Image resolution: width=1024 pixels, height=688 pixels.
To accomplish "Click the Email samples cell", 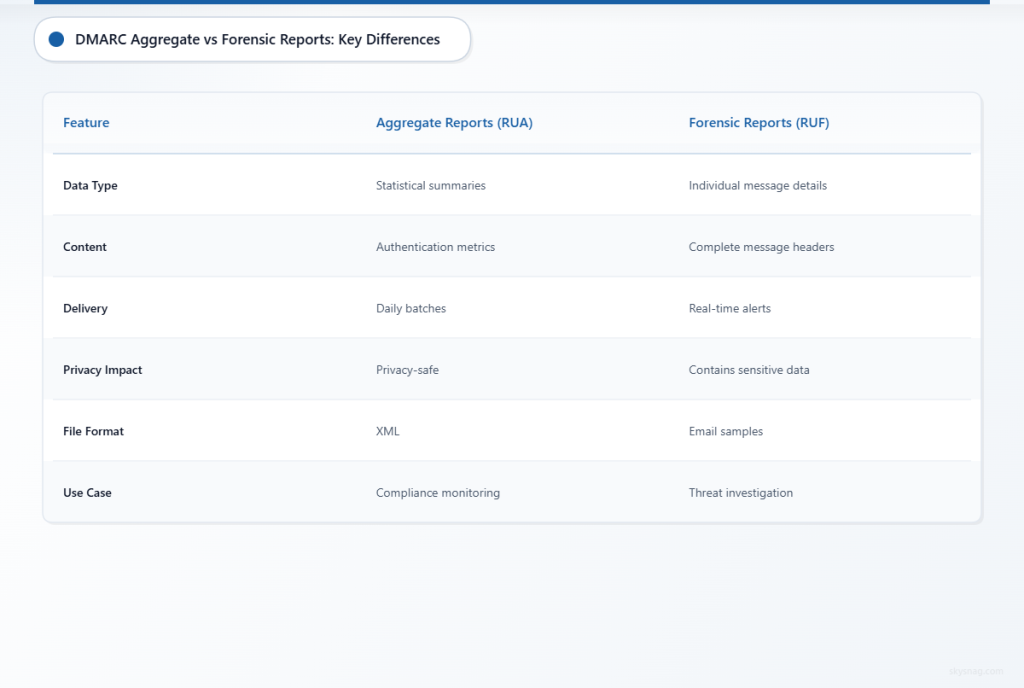I will 726,431.
